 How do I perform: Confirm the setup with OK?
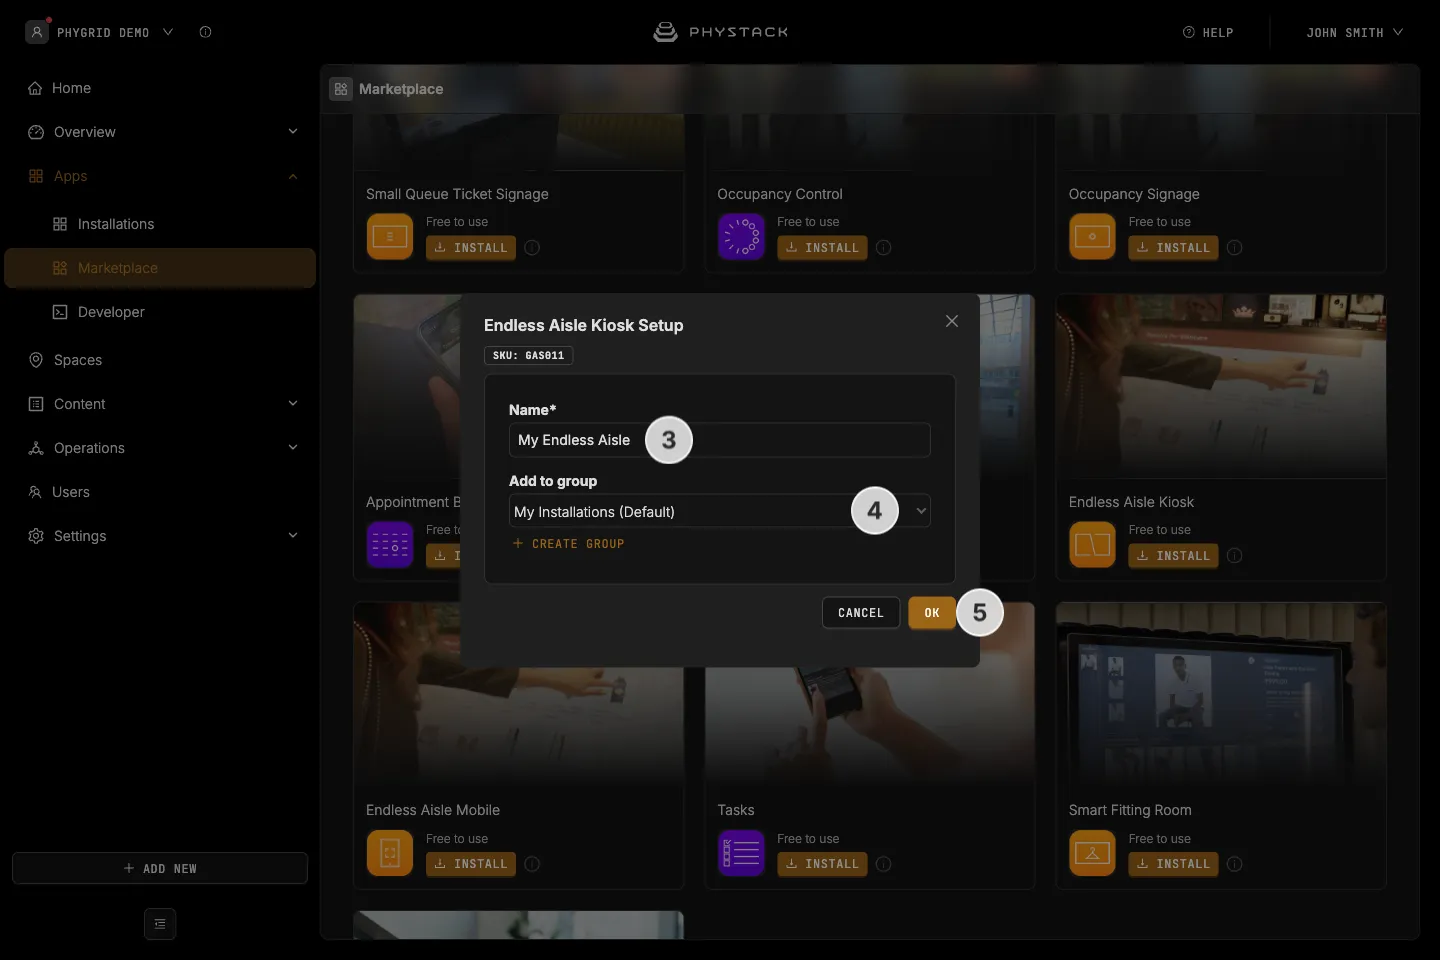coord(932,613)
